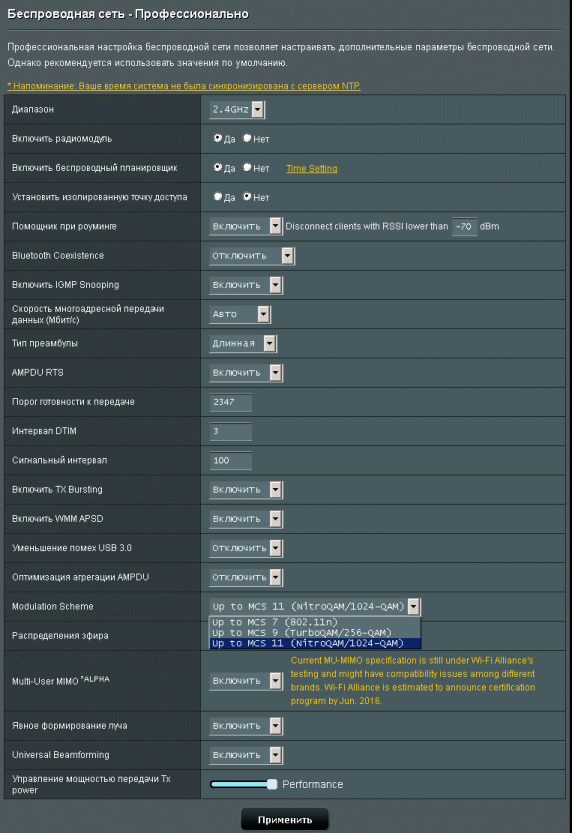The image size is (572, 833).
Task: Click the Применить button
Action: pyautogui.click(x=285, y=820)
